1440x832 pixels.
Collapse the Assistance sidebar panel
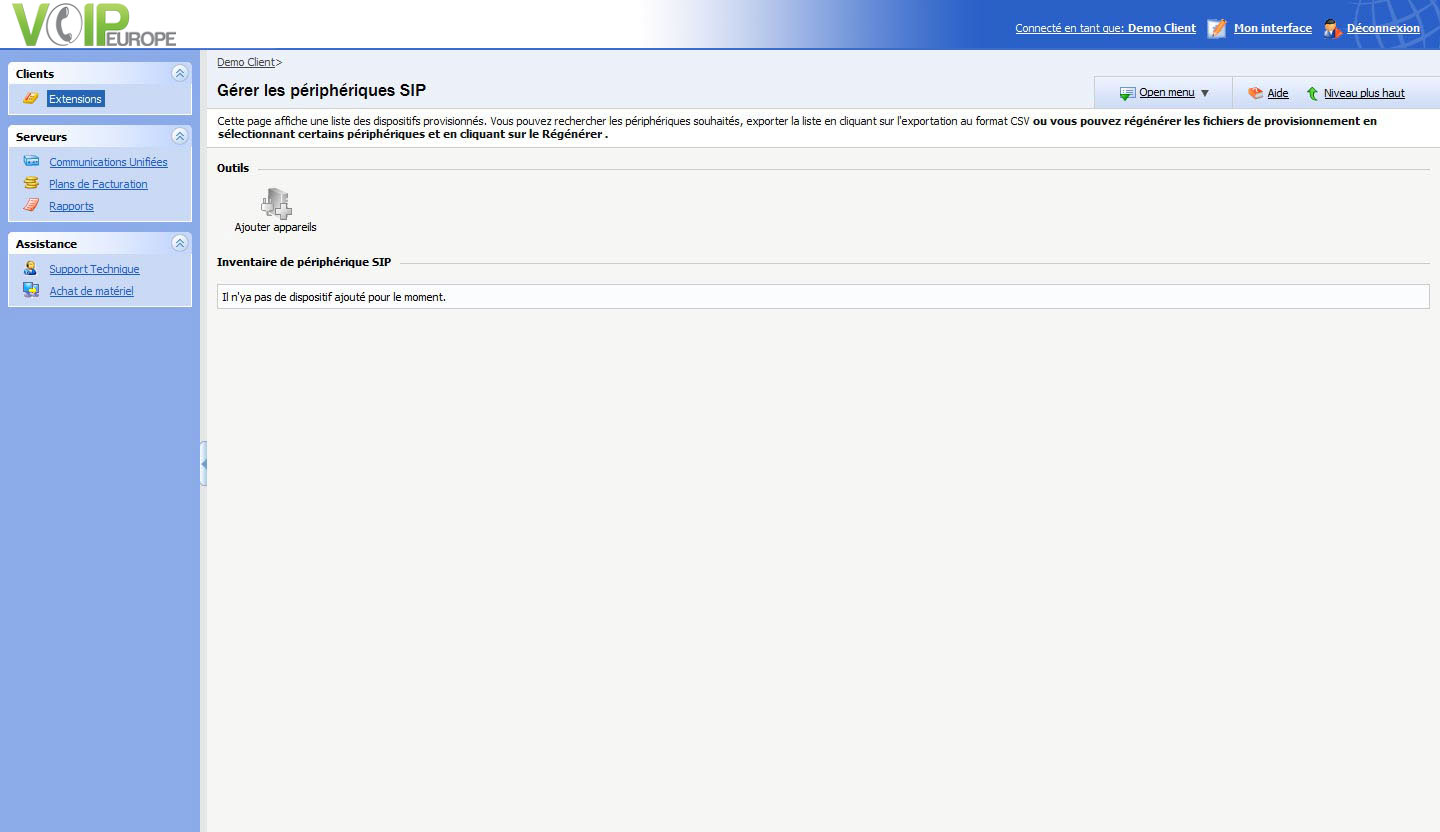(180, 243)
